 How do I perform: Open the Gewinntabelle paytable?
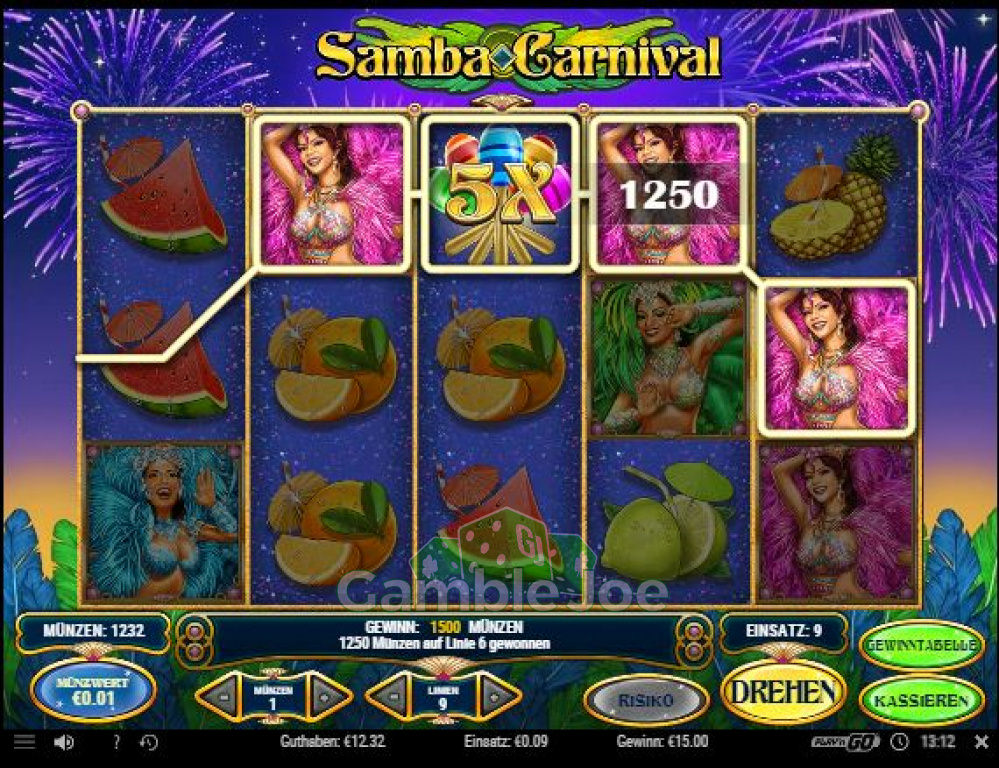click(x=921, y=645)
